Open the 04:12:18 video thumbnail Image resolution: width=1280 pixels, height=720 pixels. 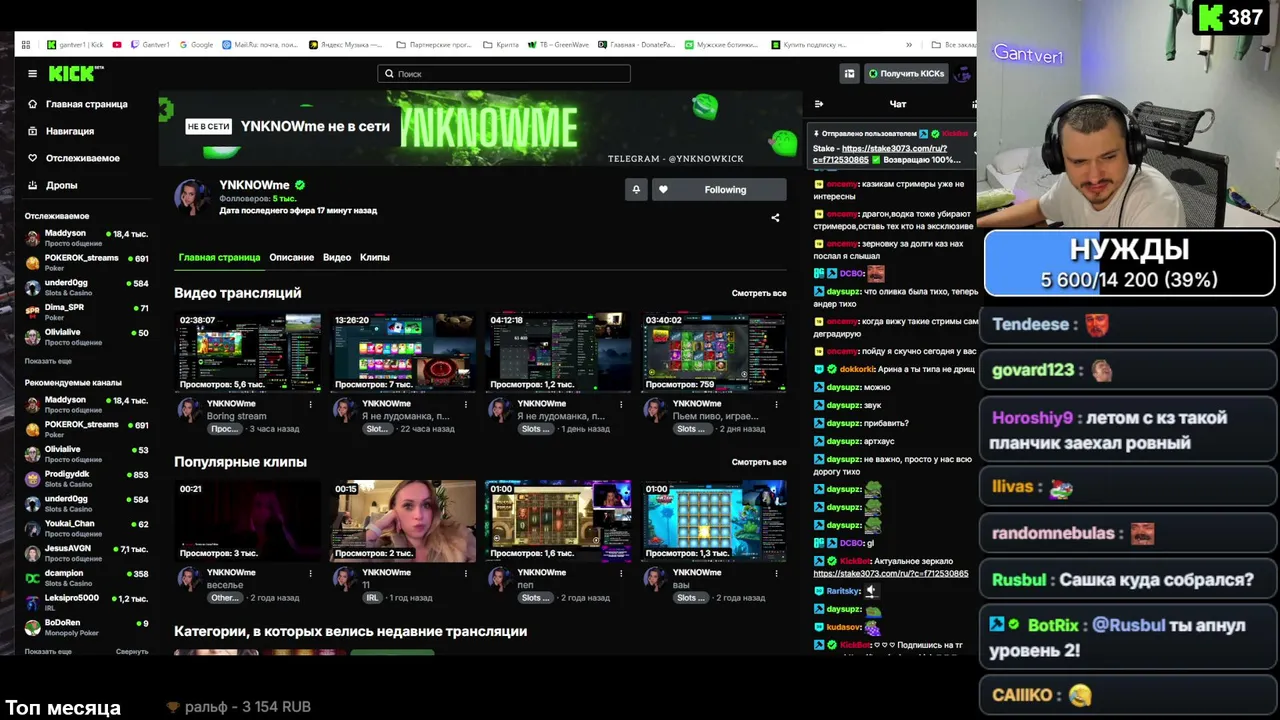[558, 352]
